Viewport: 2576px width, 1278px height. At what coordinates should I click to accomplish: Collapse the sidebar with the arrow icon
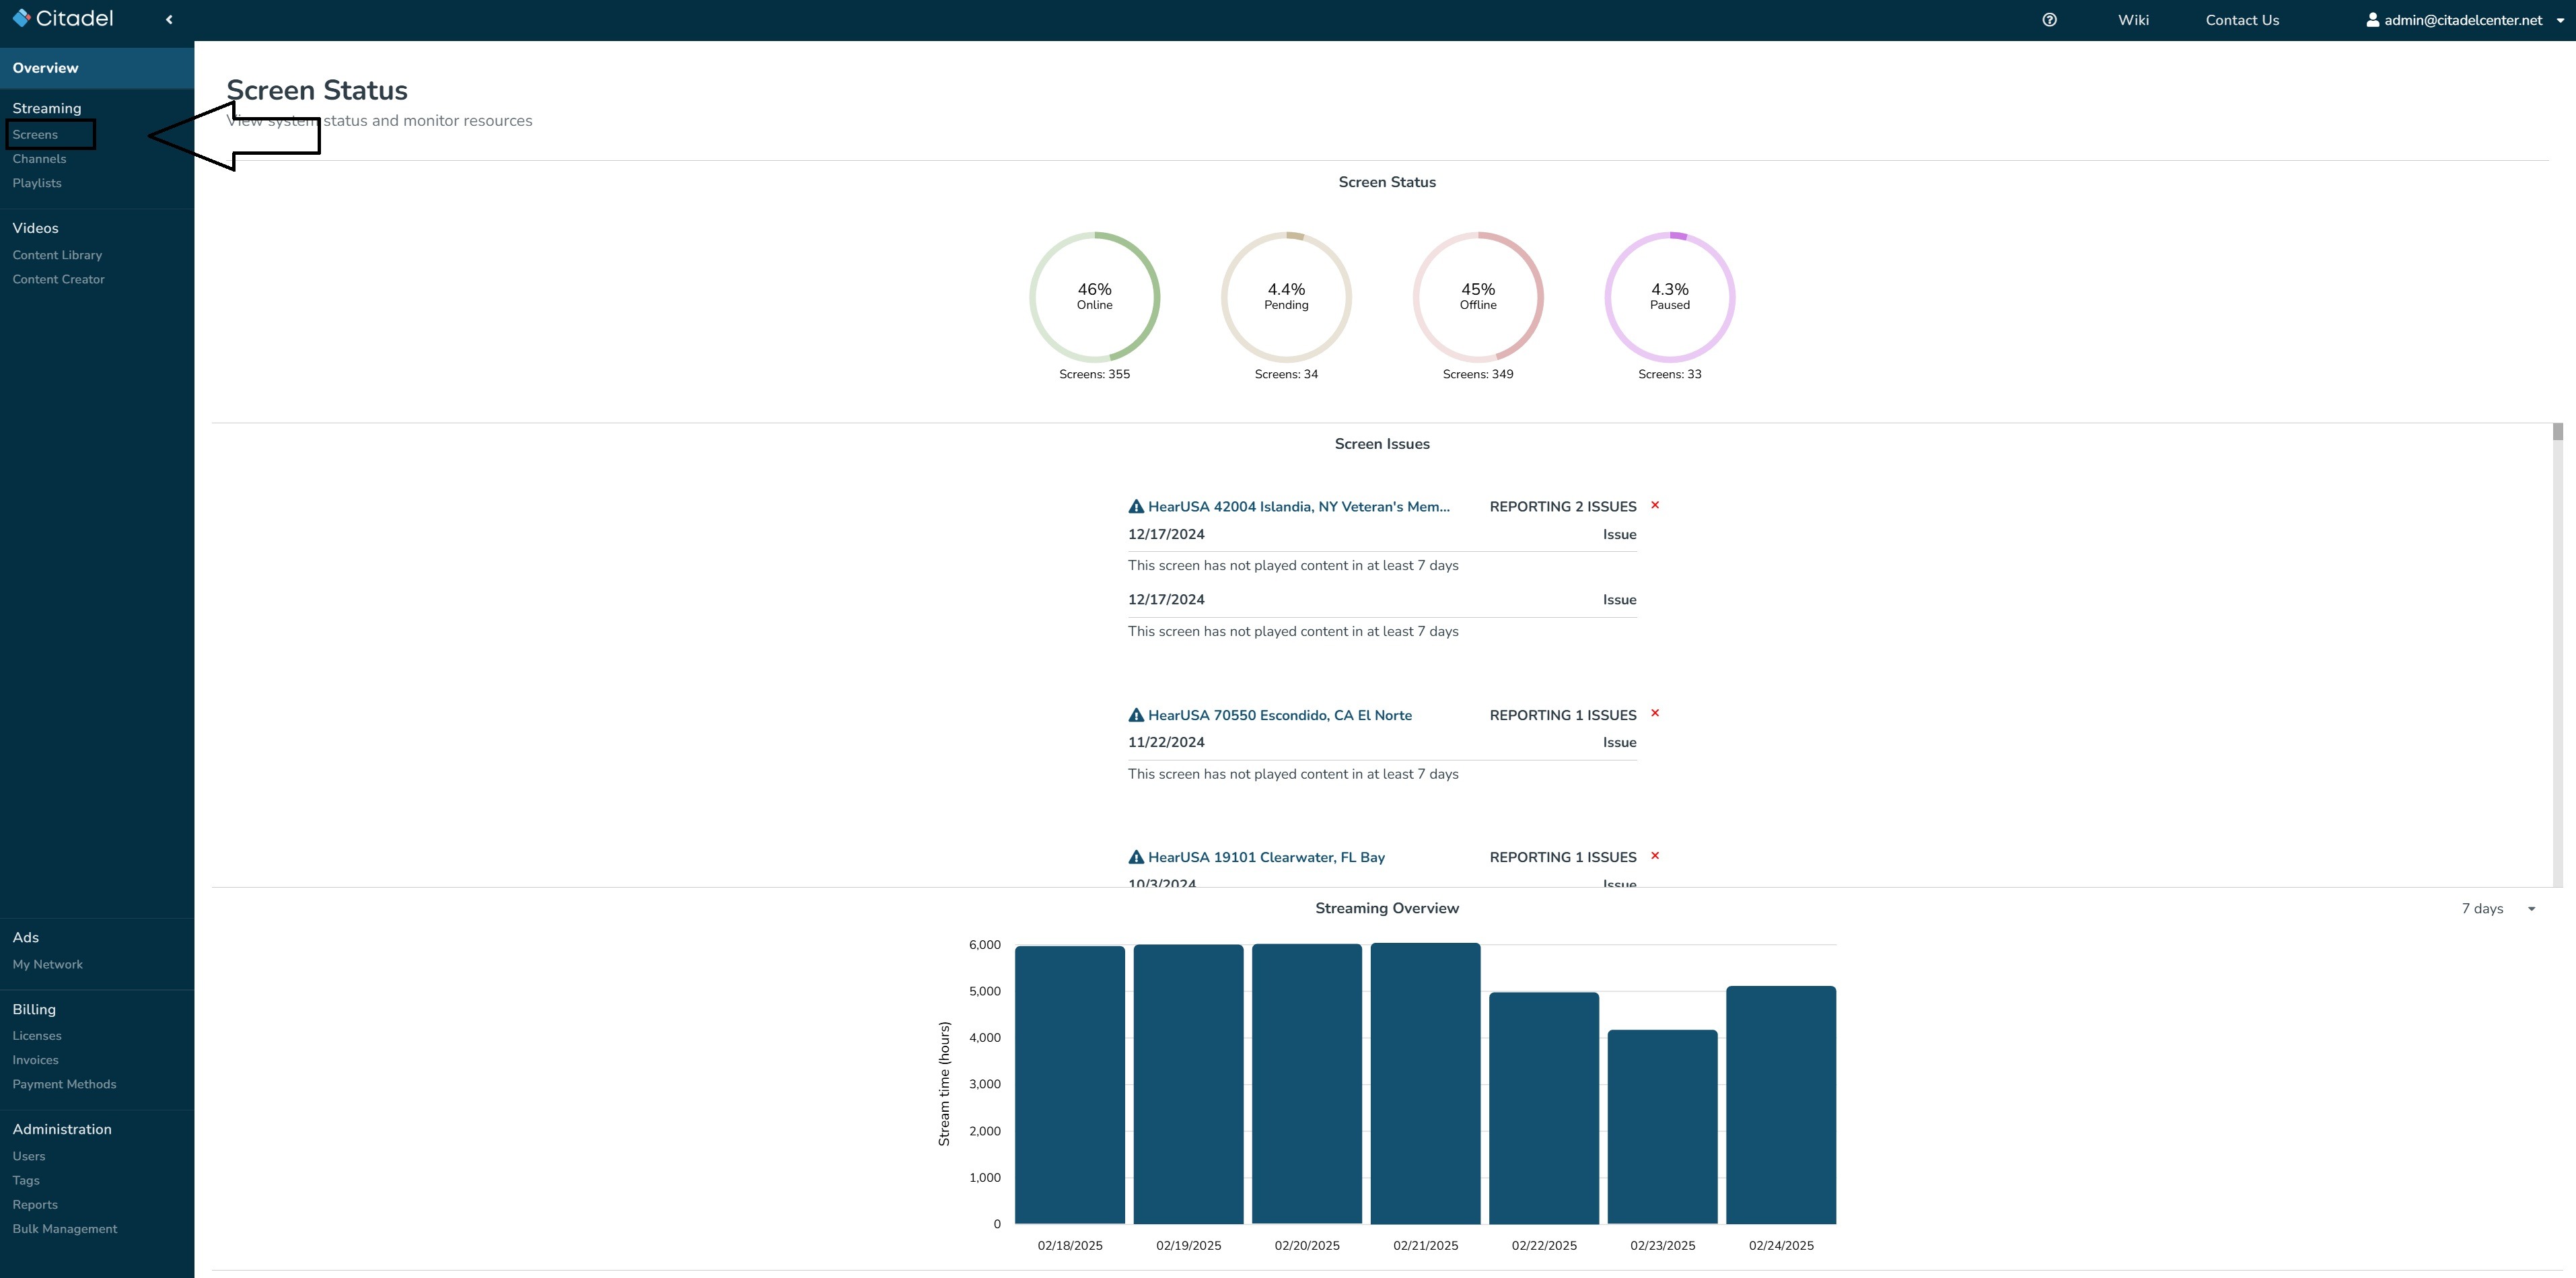pyautogui.click(x=169, y=19)
